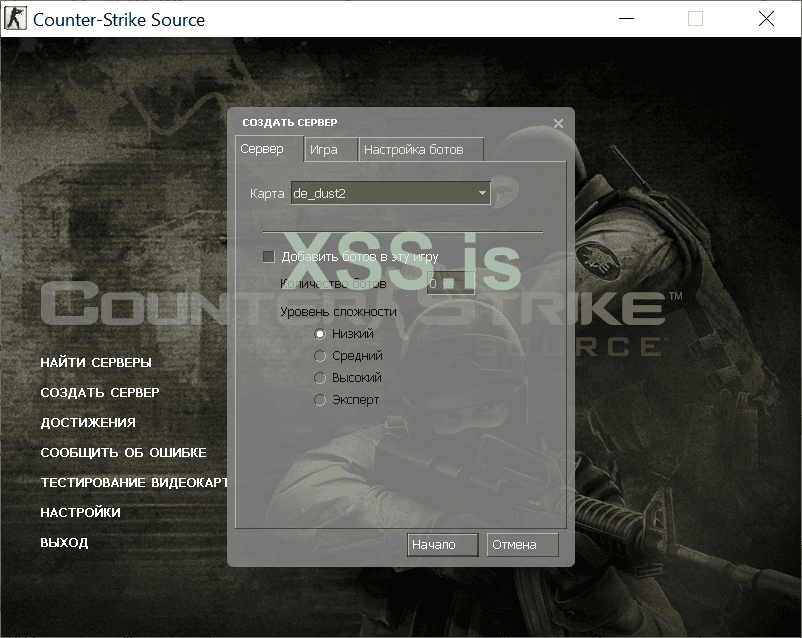Open the Игра tab
The width and height of the screenshot is (802, 638).
coord(331,149)
